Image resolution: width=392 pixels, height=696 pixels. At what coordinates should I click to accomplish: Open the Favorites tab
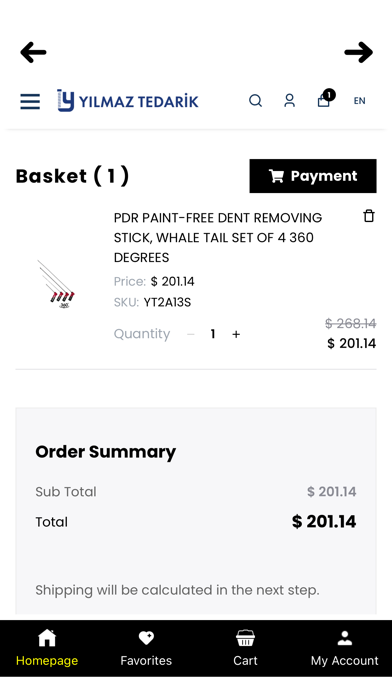[146, 649]
